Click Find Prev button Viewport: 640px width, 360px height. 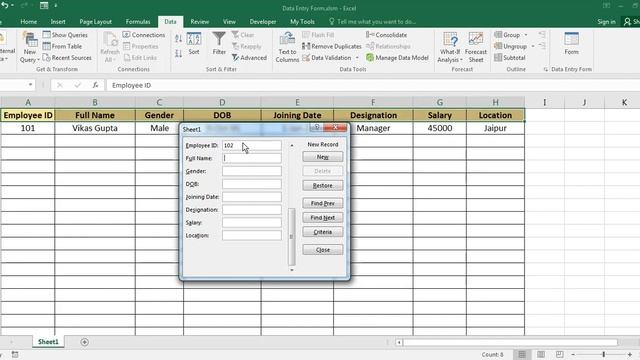tap(322, 203)
